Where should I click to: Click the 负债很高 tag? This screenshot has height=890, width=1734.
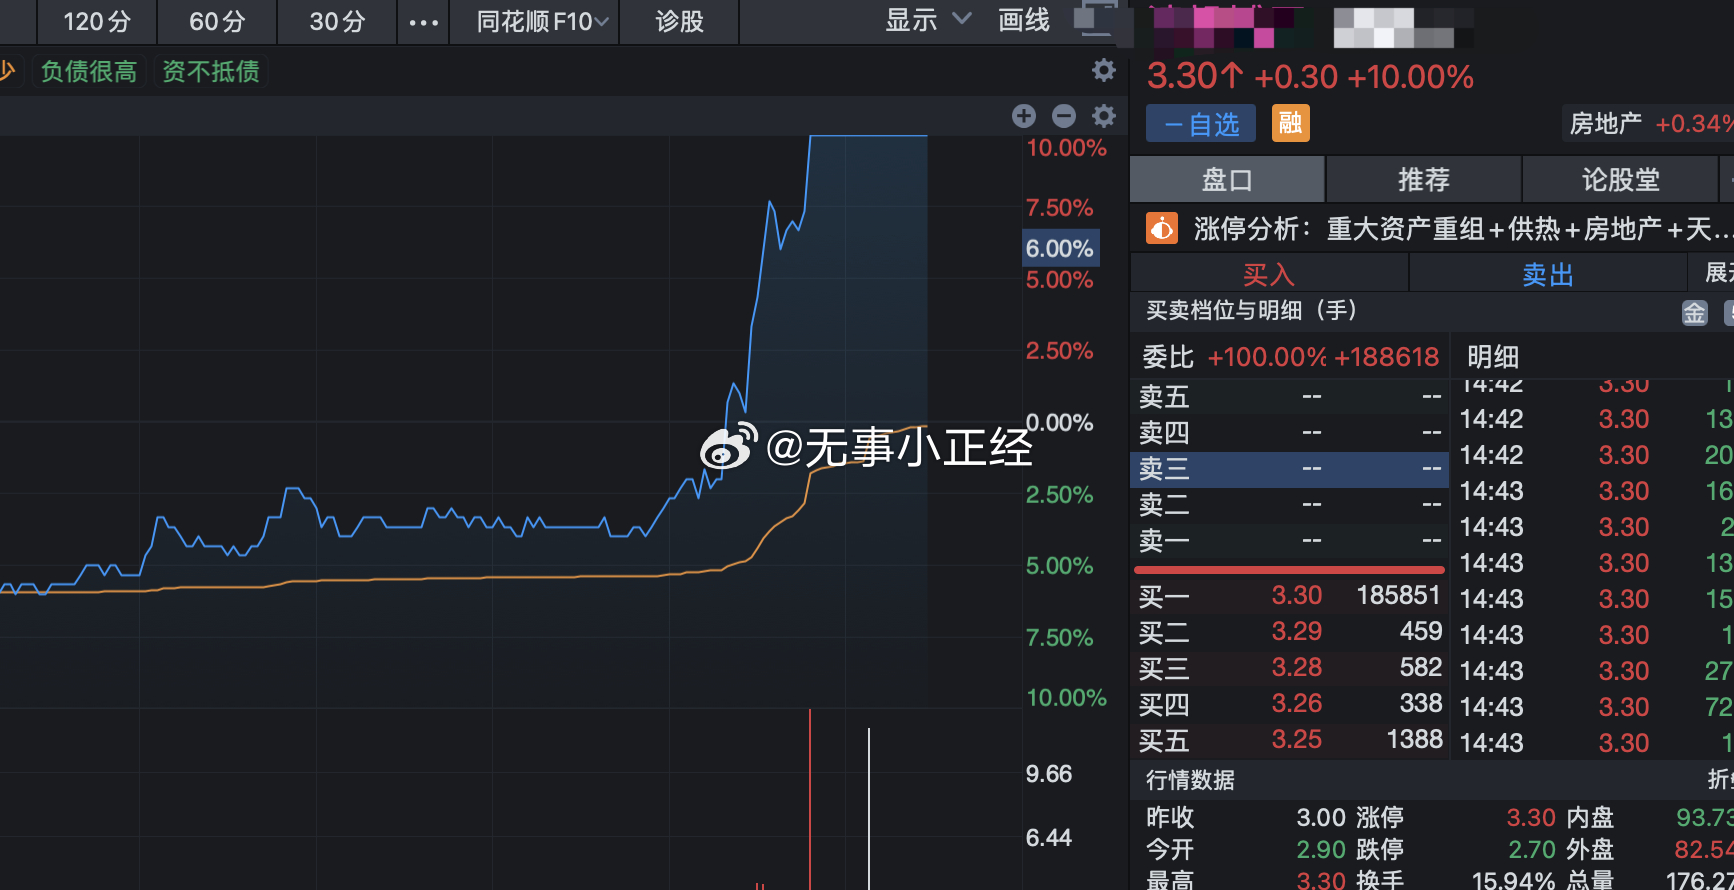89,71
